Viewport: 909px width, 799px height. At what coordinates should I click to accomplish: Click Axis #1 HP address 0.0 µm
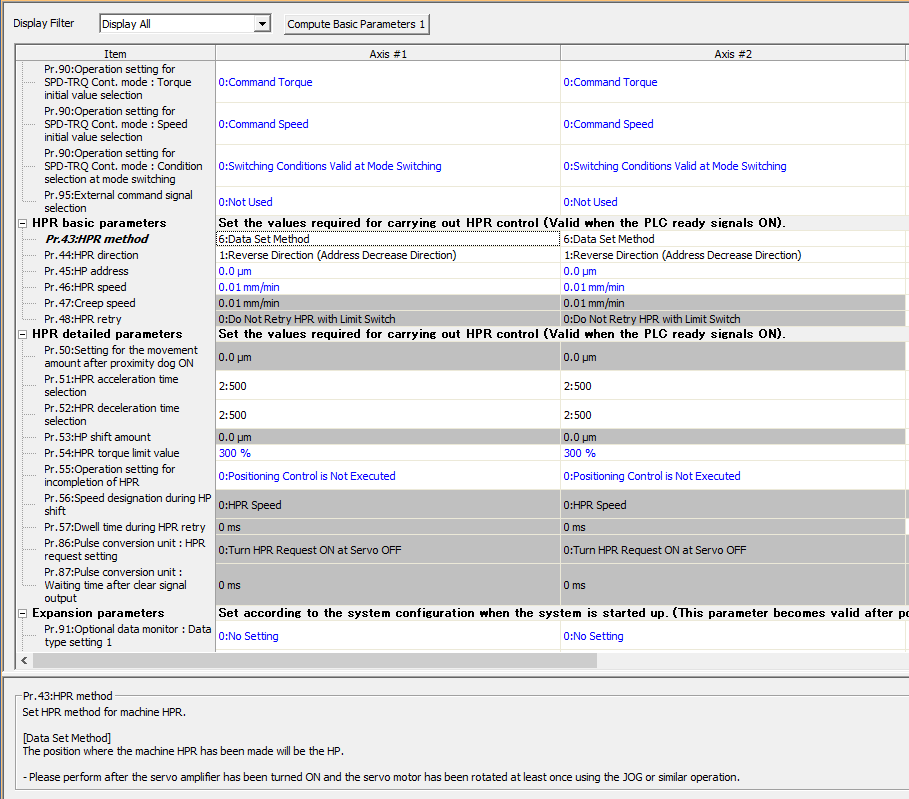point(388,271)
